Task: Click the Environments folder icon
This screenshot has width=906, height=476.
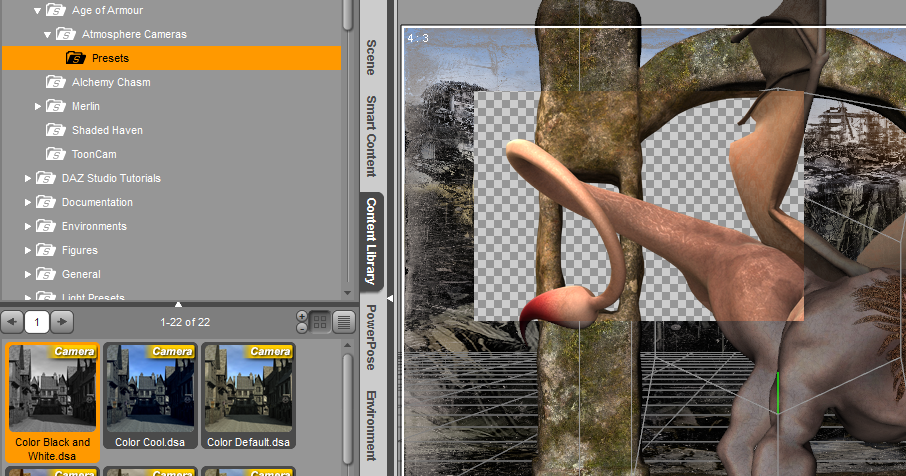Action: 46,226
